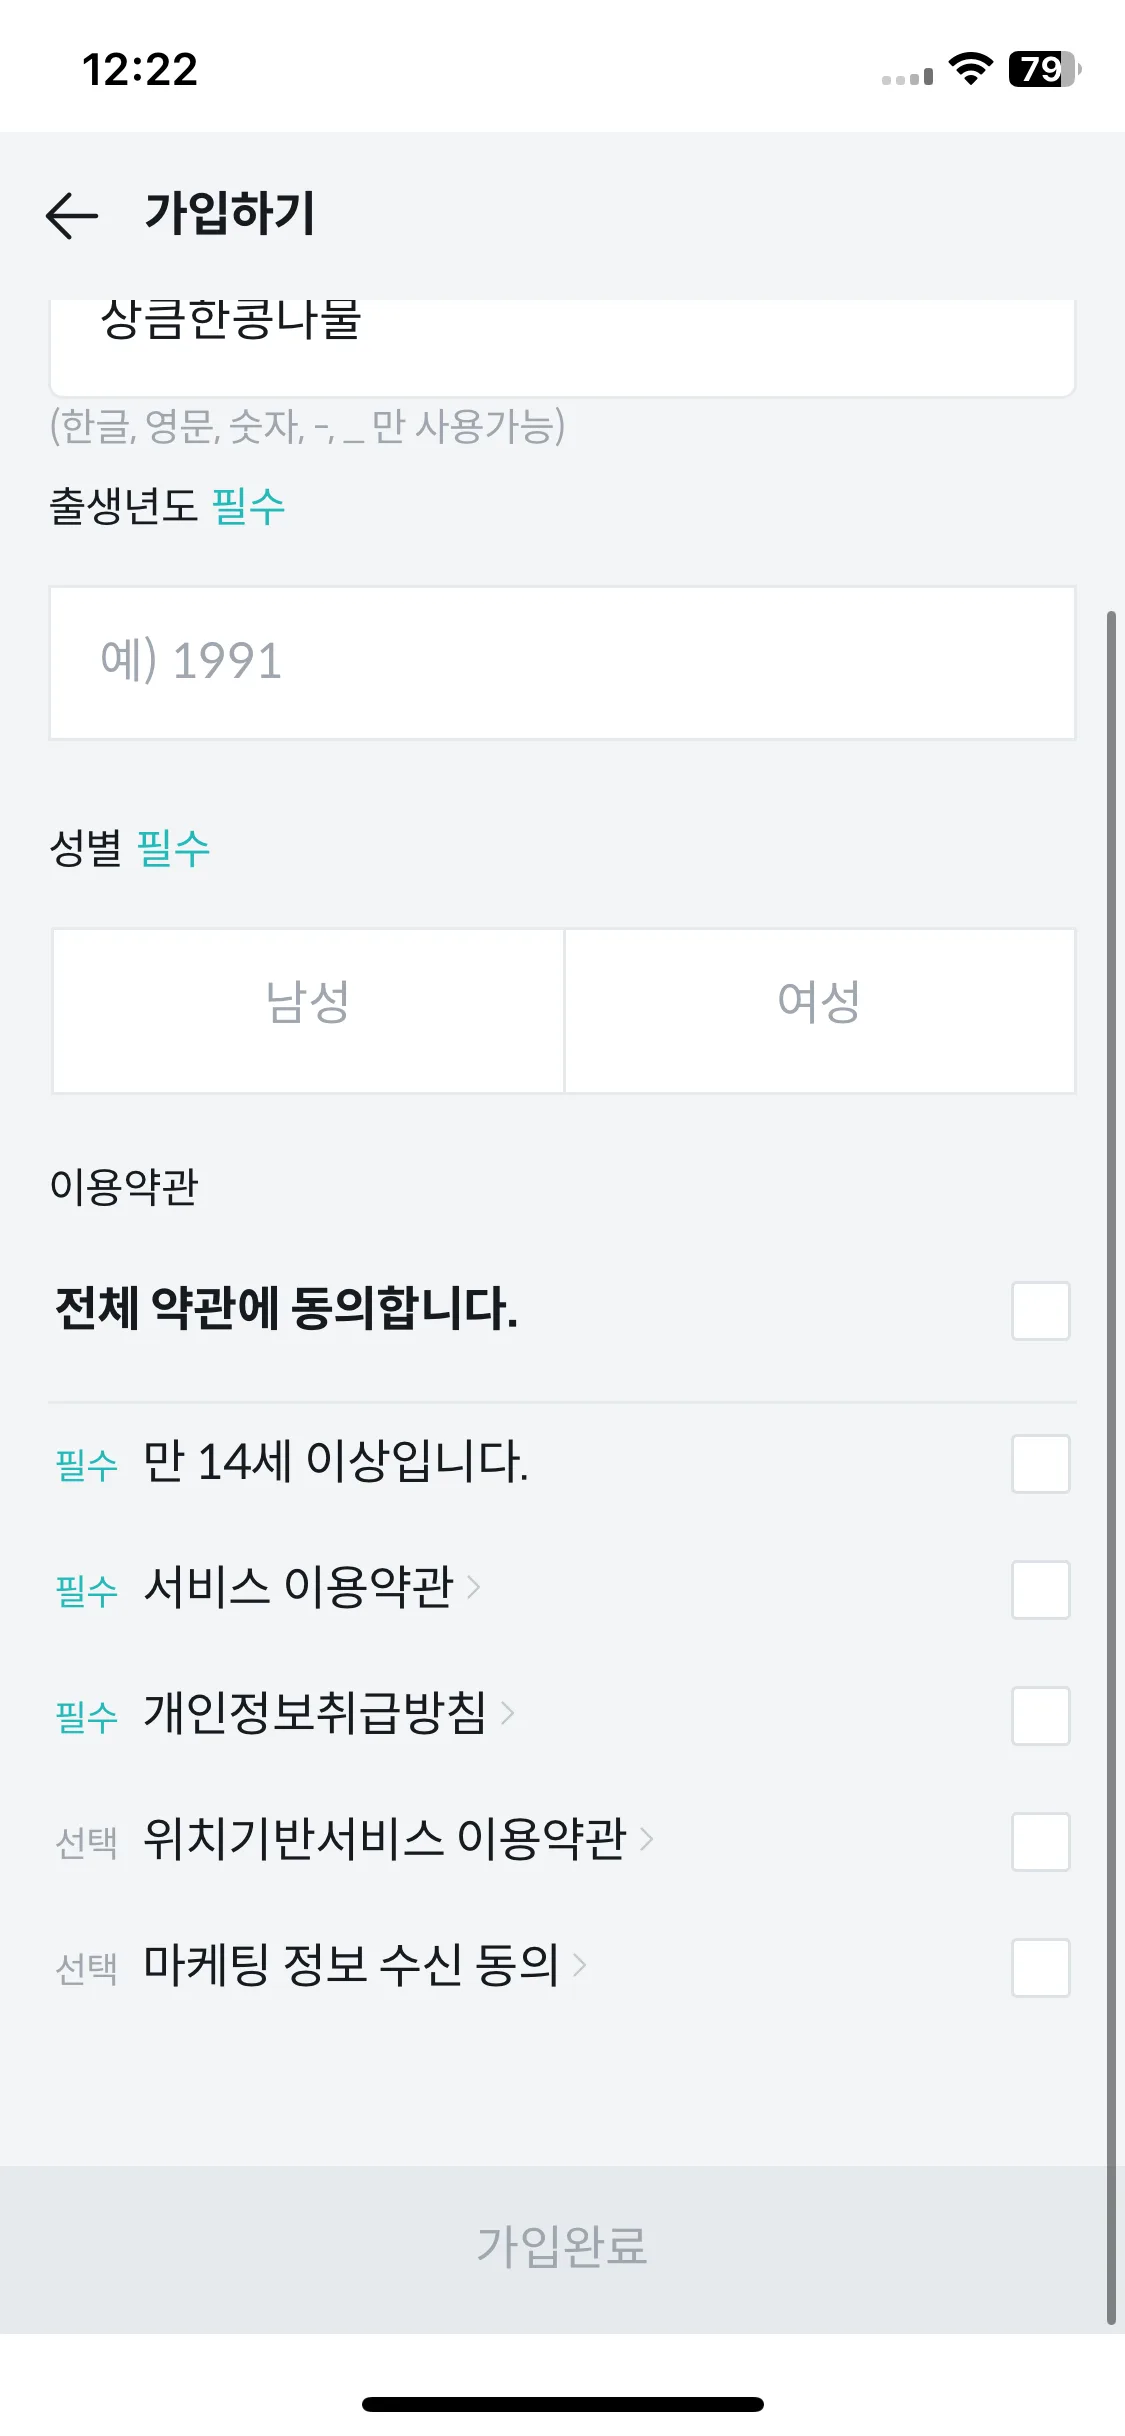
Task: Open 개인정보취급방침 chevron arrow
Action: (x=508, y=1713)
